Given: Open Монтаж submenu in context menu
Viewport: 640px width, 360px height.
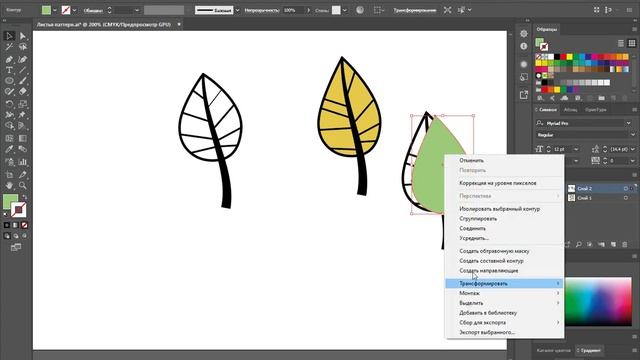Looking at the screenshot, I should pos(504,293).
